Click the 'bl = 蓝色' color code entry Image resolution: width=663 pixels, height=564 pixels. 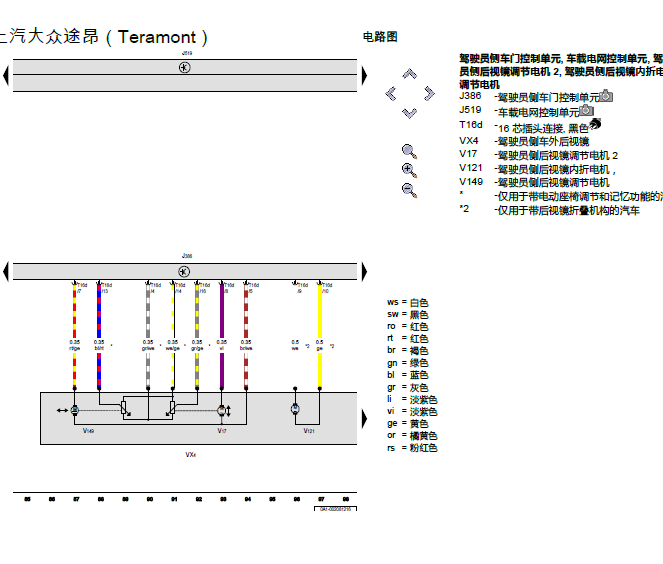point(408,375)
